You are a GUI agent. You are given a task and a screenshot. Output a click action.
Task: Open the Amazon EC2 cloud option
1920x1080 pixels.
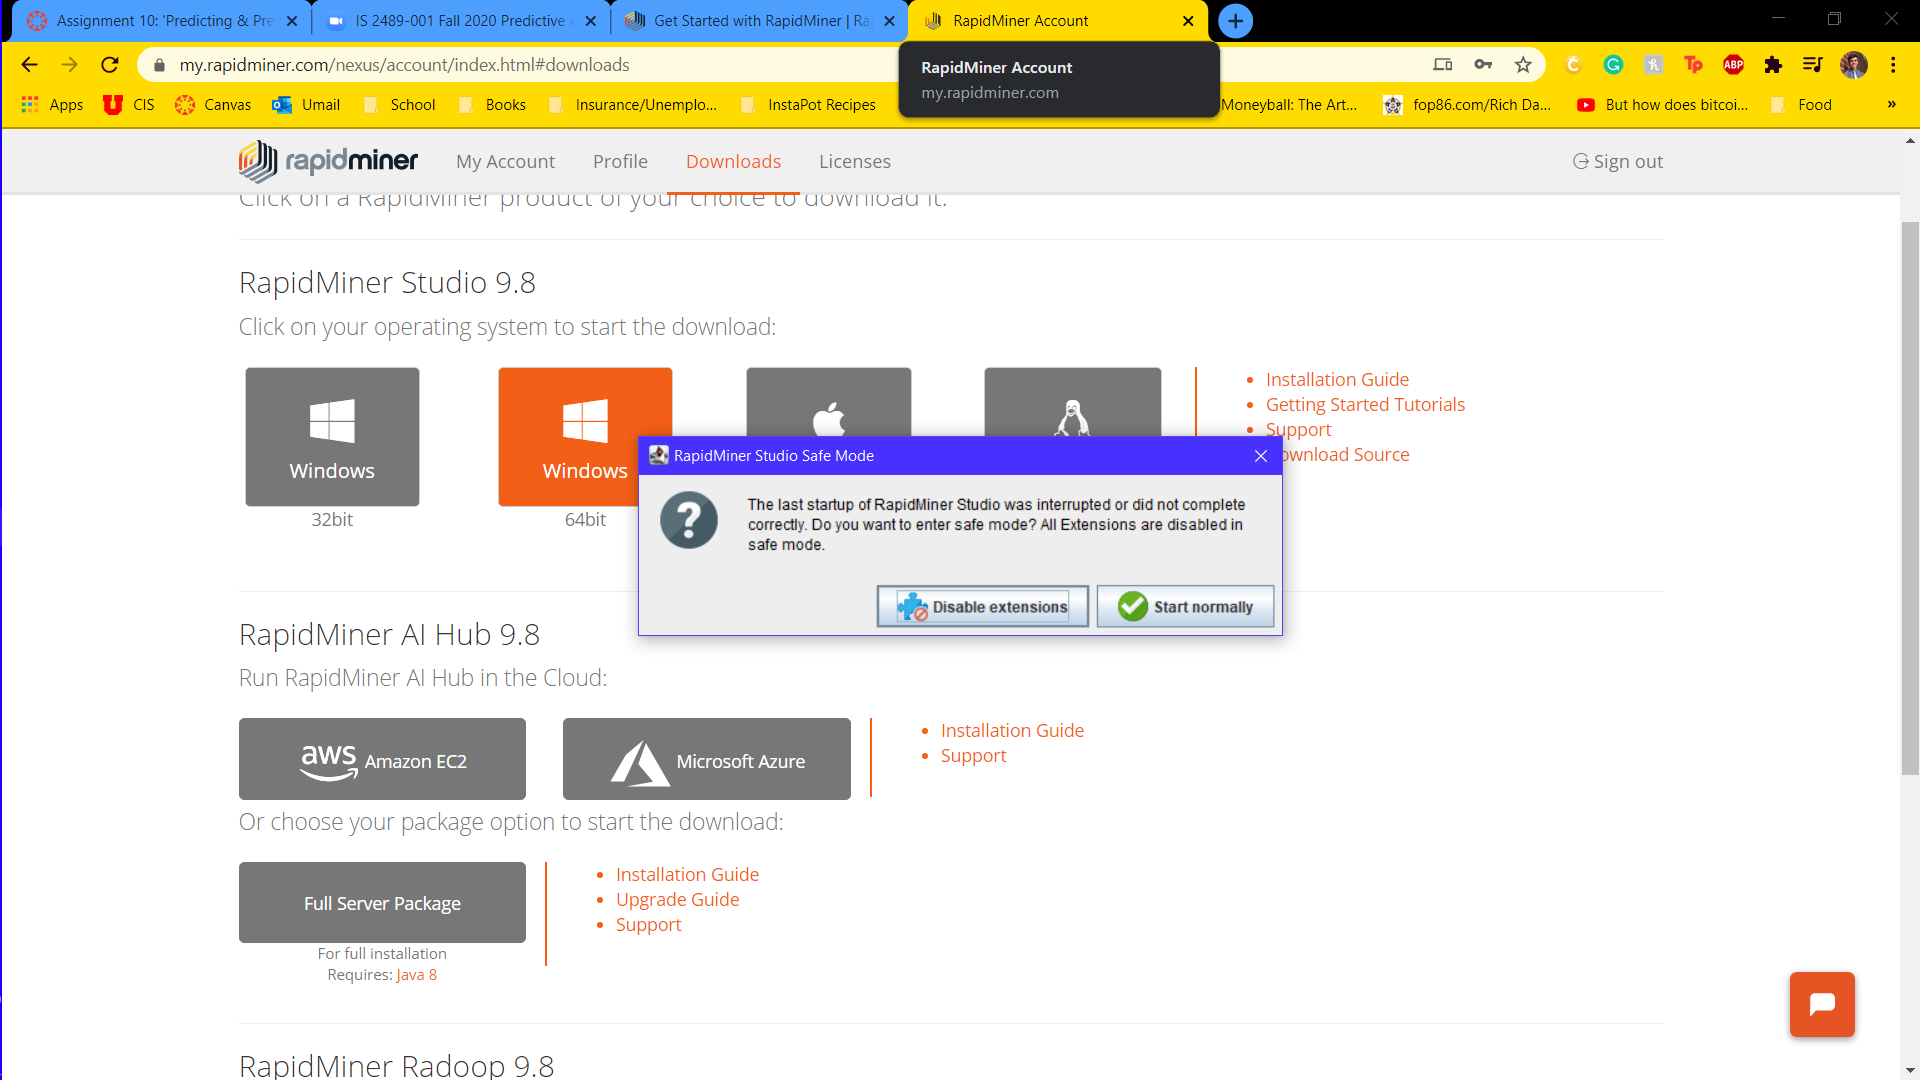tap(382, 759)
